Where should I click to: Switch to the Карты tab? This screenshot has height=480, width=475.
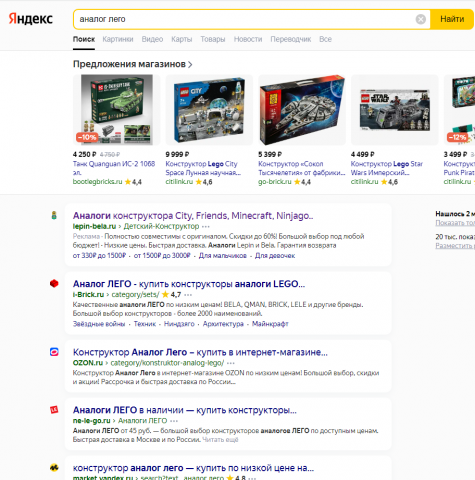pyautogui.click(x=182, y=39)
